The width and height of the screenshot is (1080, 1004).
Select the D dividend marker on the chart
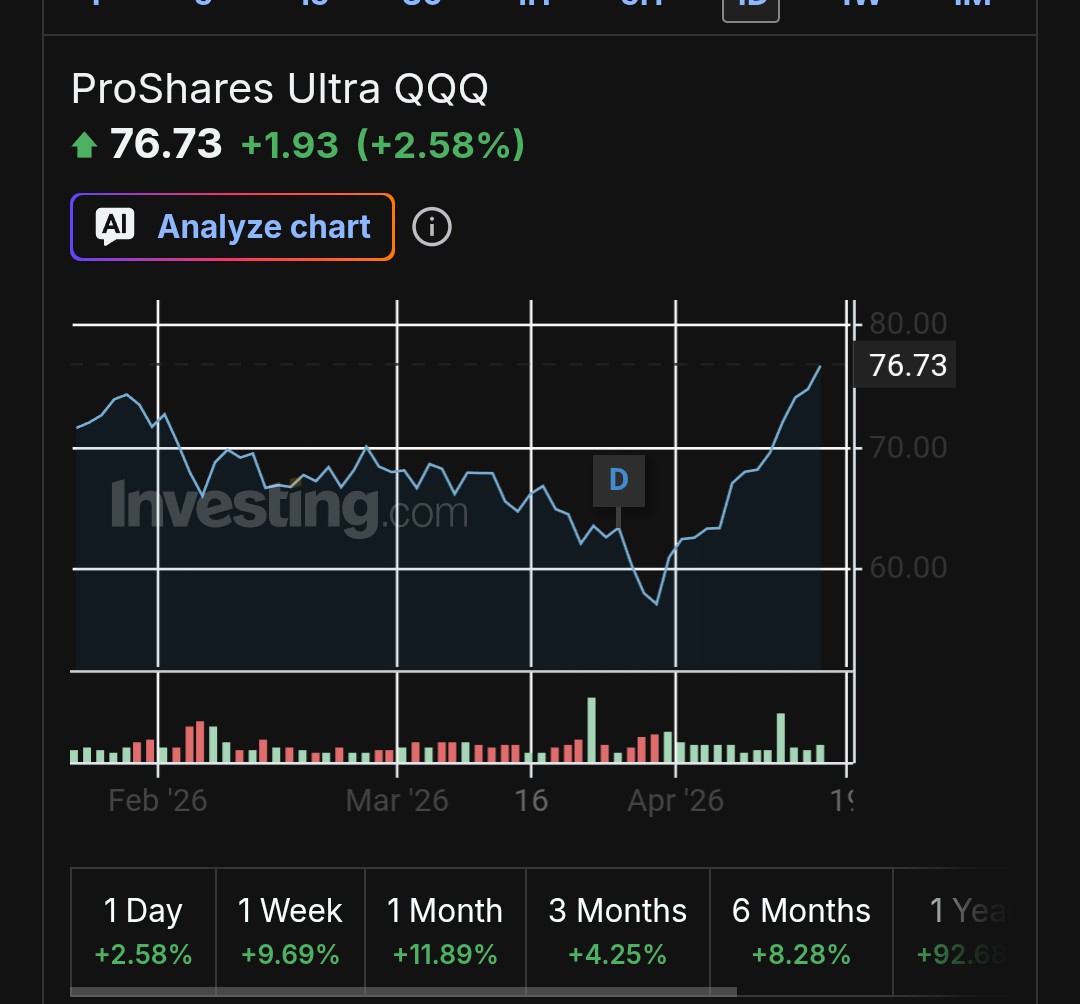(x=618, y=480)
